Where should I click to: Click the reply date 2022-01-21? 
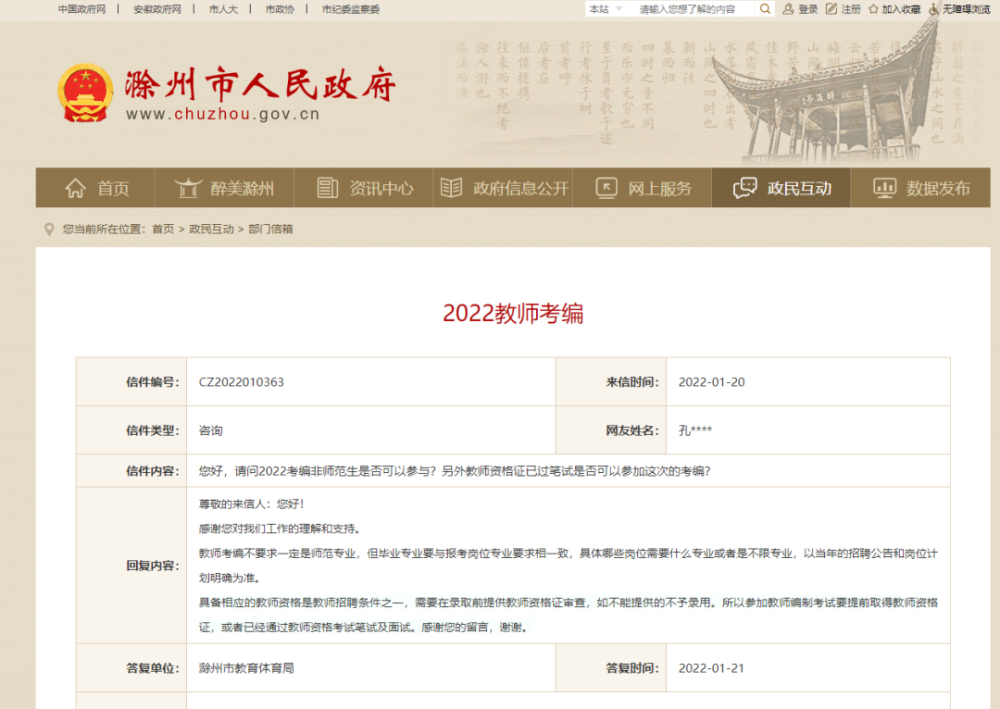(711, 668)
